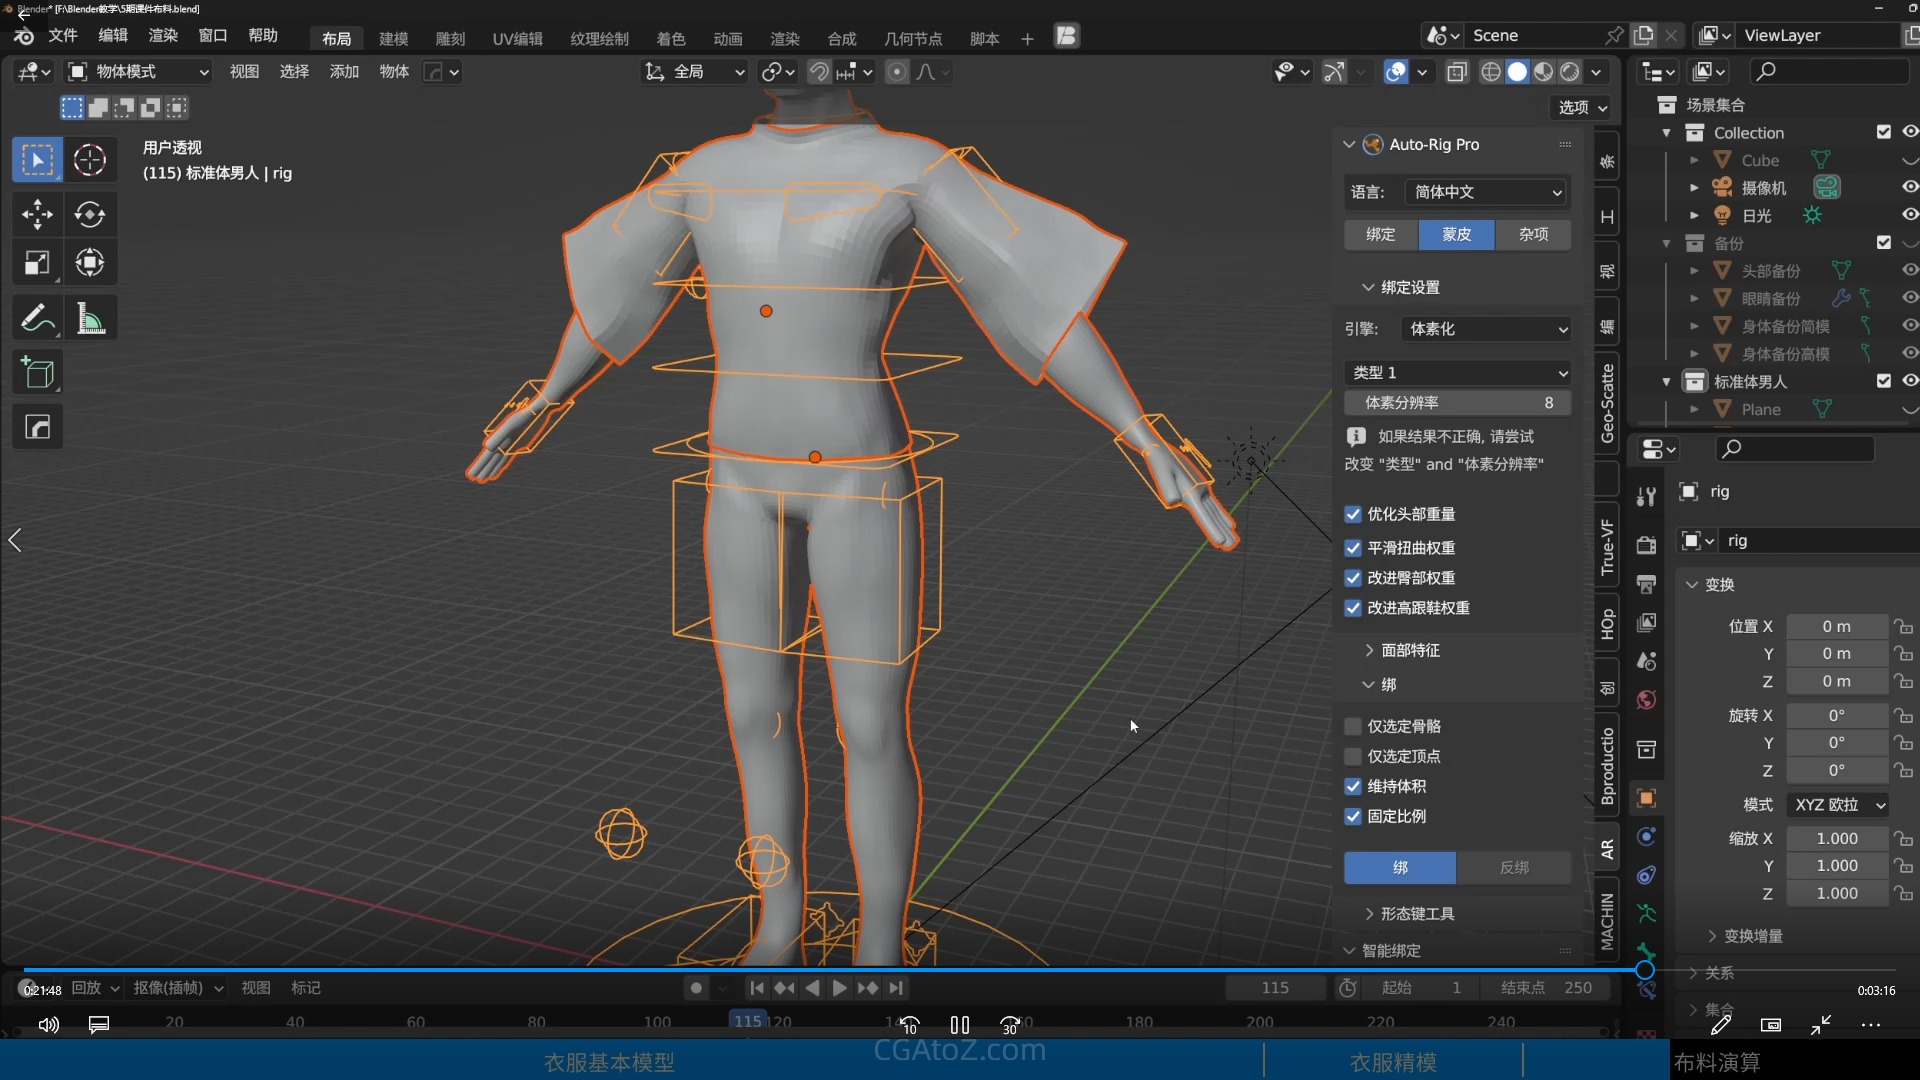Switch to rendered viewport shading
This screenshot has height=1080, width=1920.
click(x=1570, y=72)
